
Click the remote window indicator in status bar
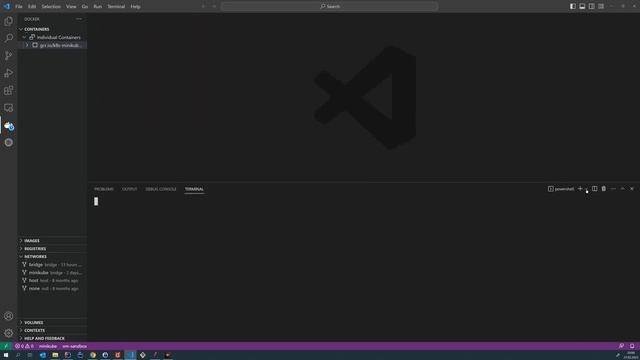6,346
